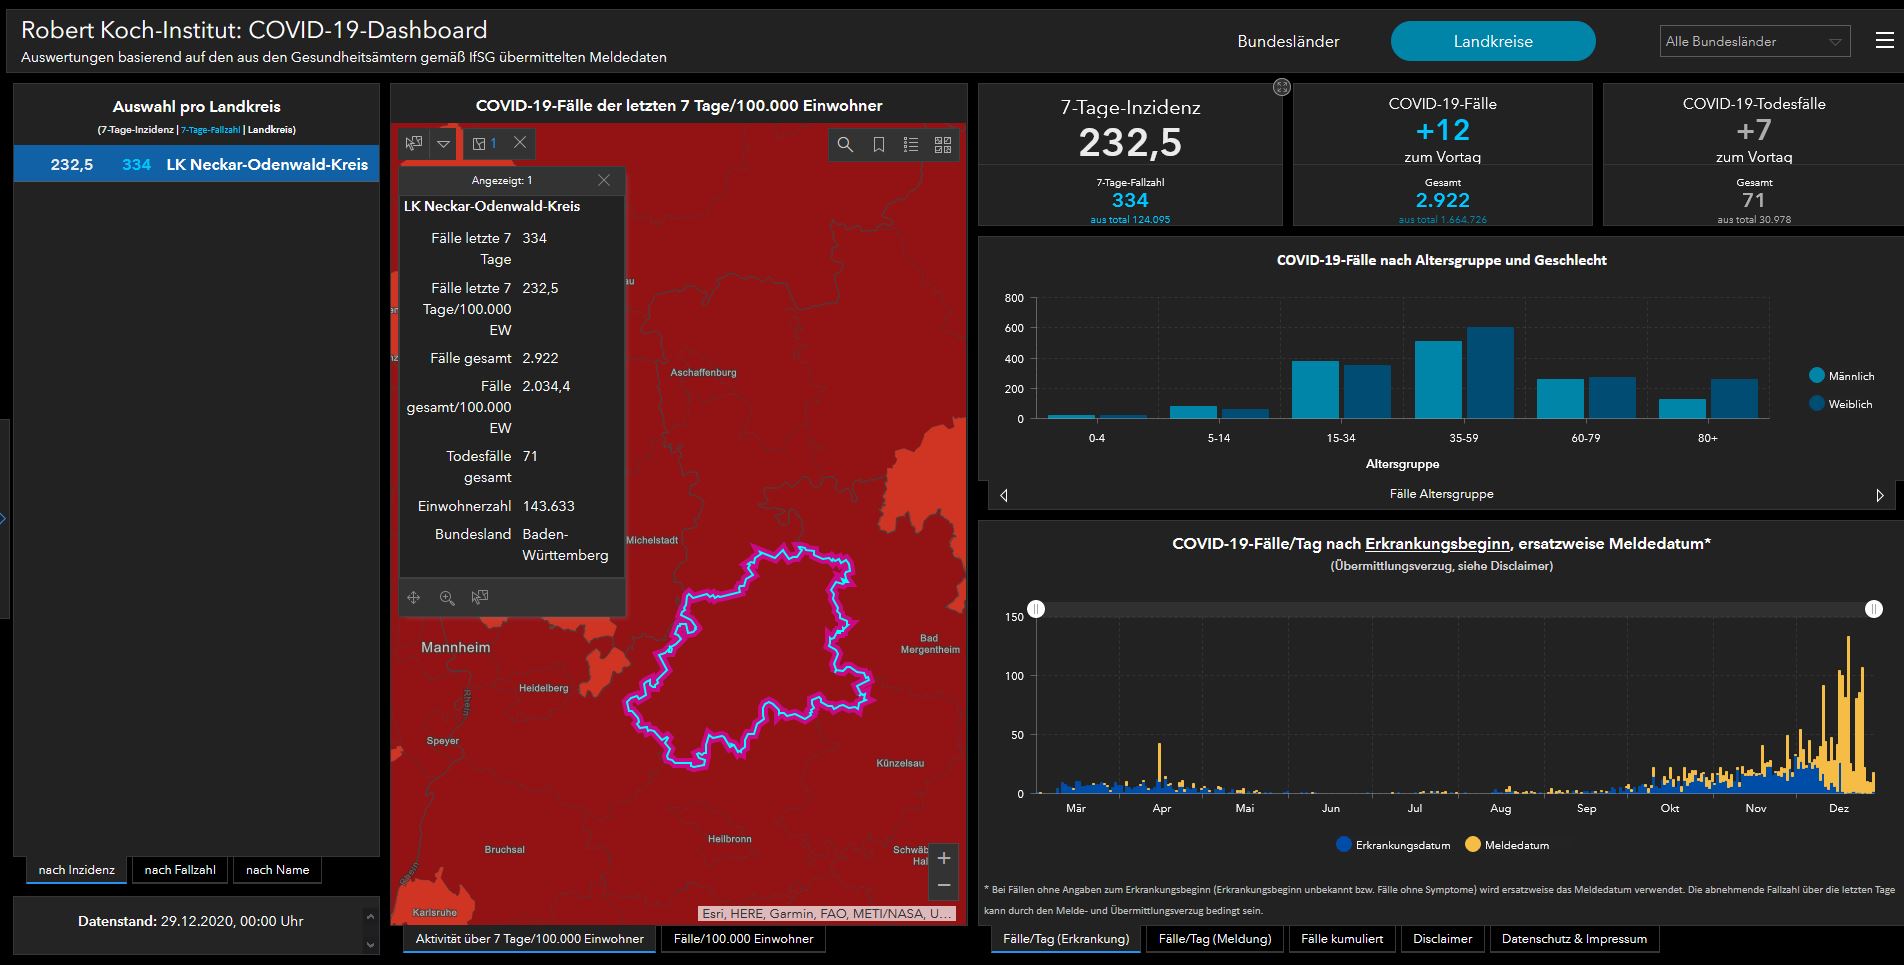Open Fälle kumuliert tab
The width and height of the screenshot is (1904, 965).
1342,939
